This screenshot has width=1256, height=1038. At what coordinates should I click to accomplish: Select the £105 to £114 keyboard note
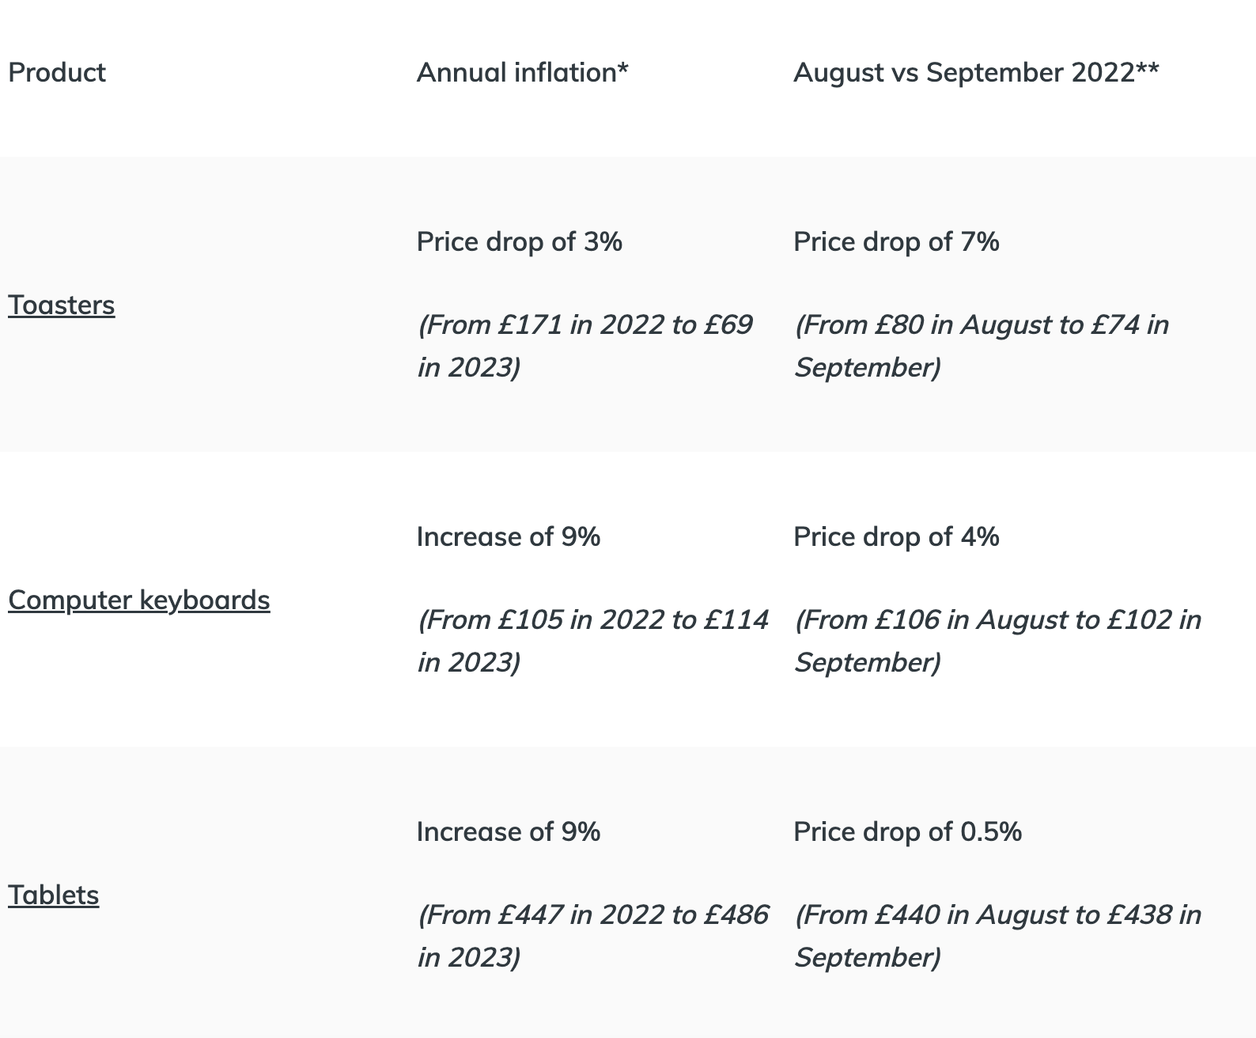point(592,640)
